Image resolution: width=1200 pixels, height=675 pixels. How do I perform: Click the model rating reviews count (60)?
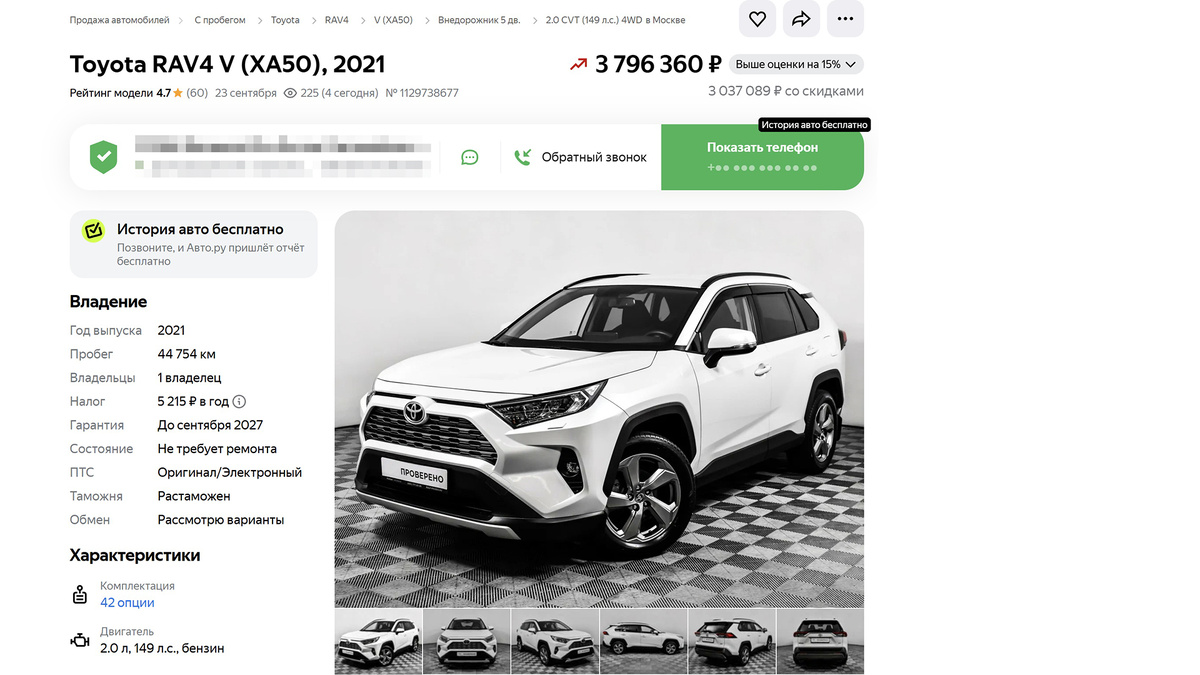tap(197, 93)
